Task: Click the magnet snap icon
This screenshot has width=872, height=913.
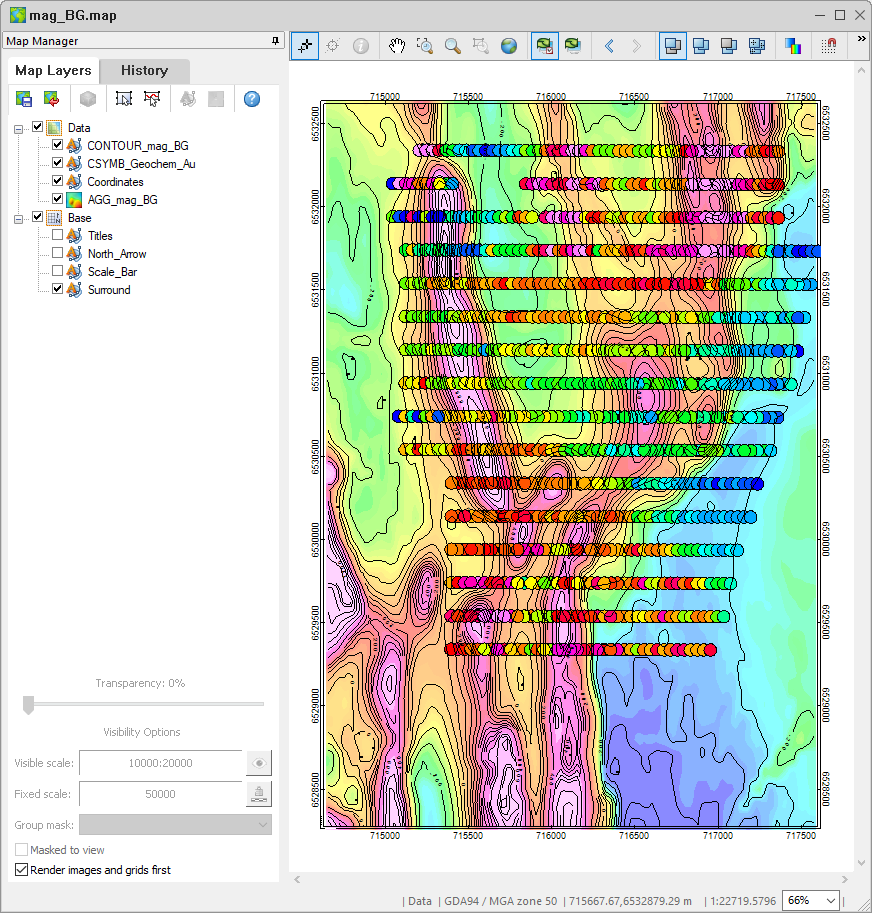Action: 829,46
